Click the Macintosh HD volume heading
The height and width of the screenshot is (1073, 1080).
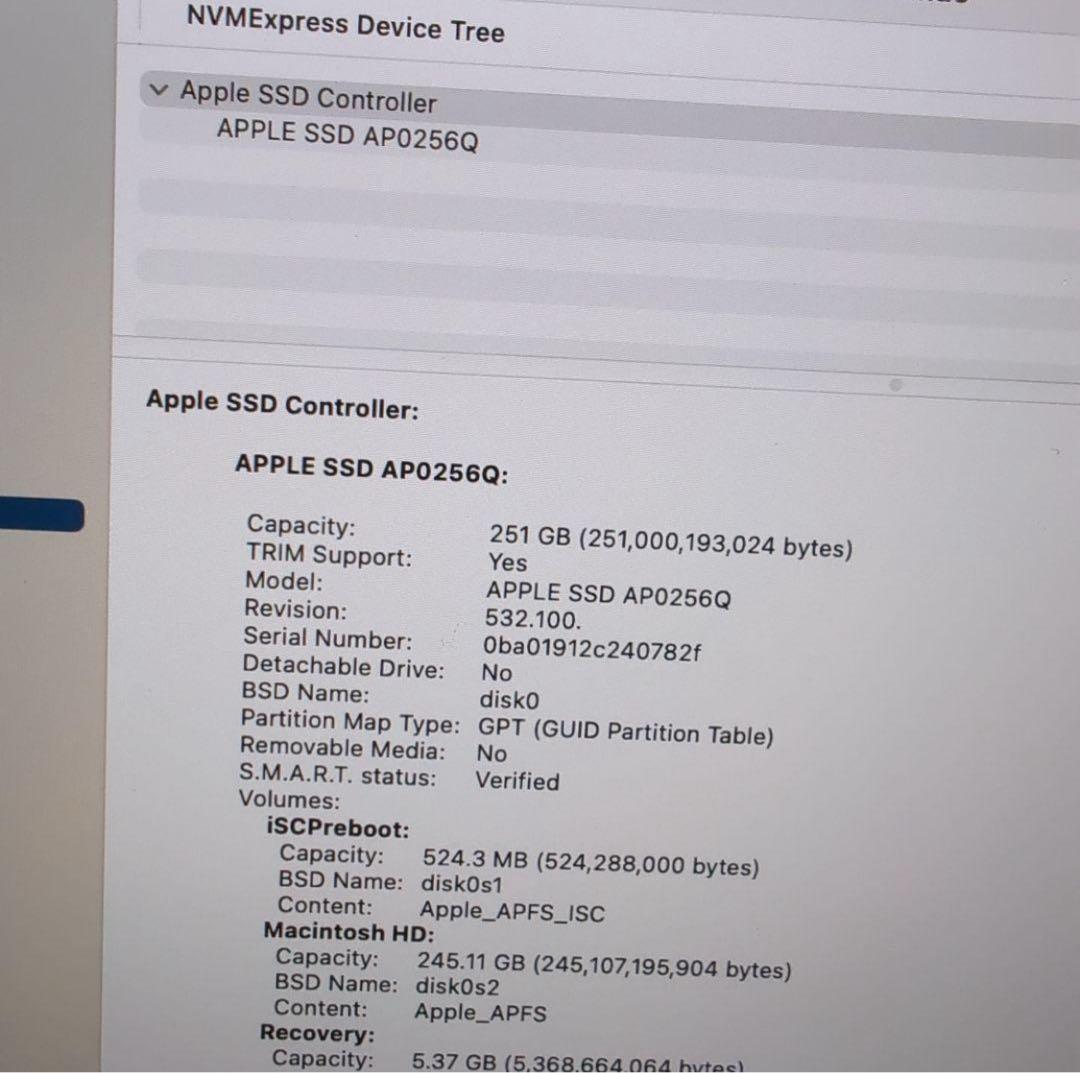click(348, 932)
